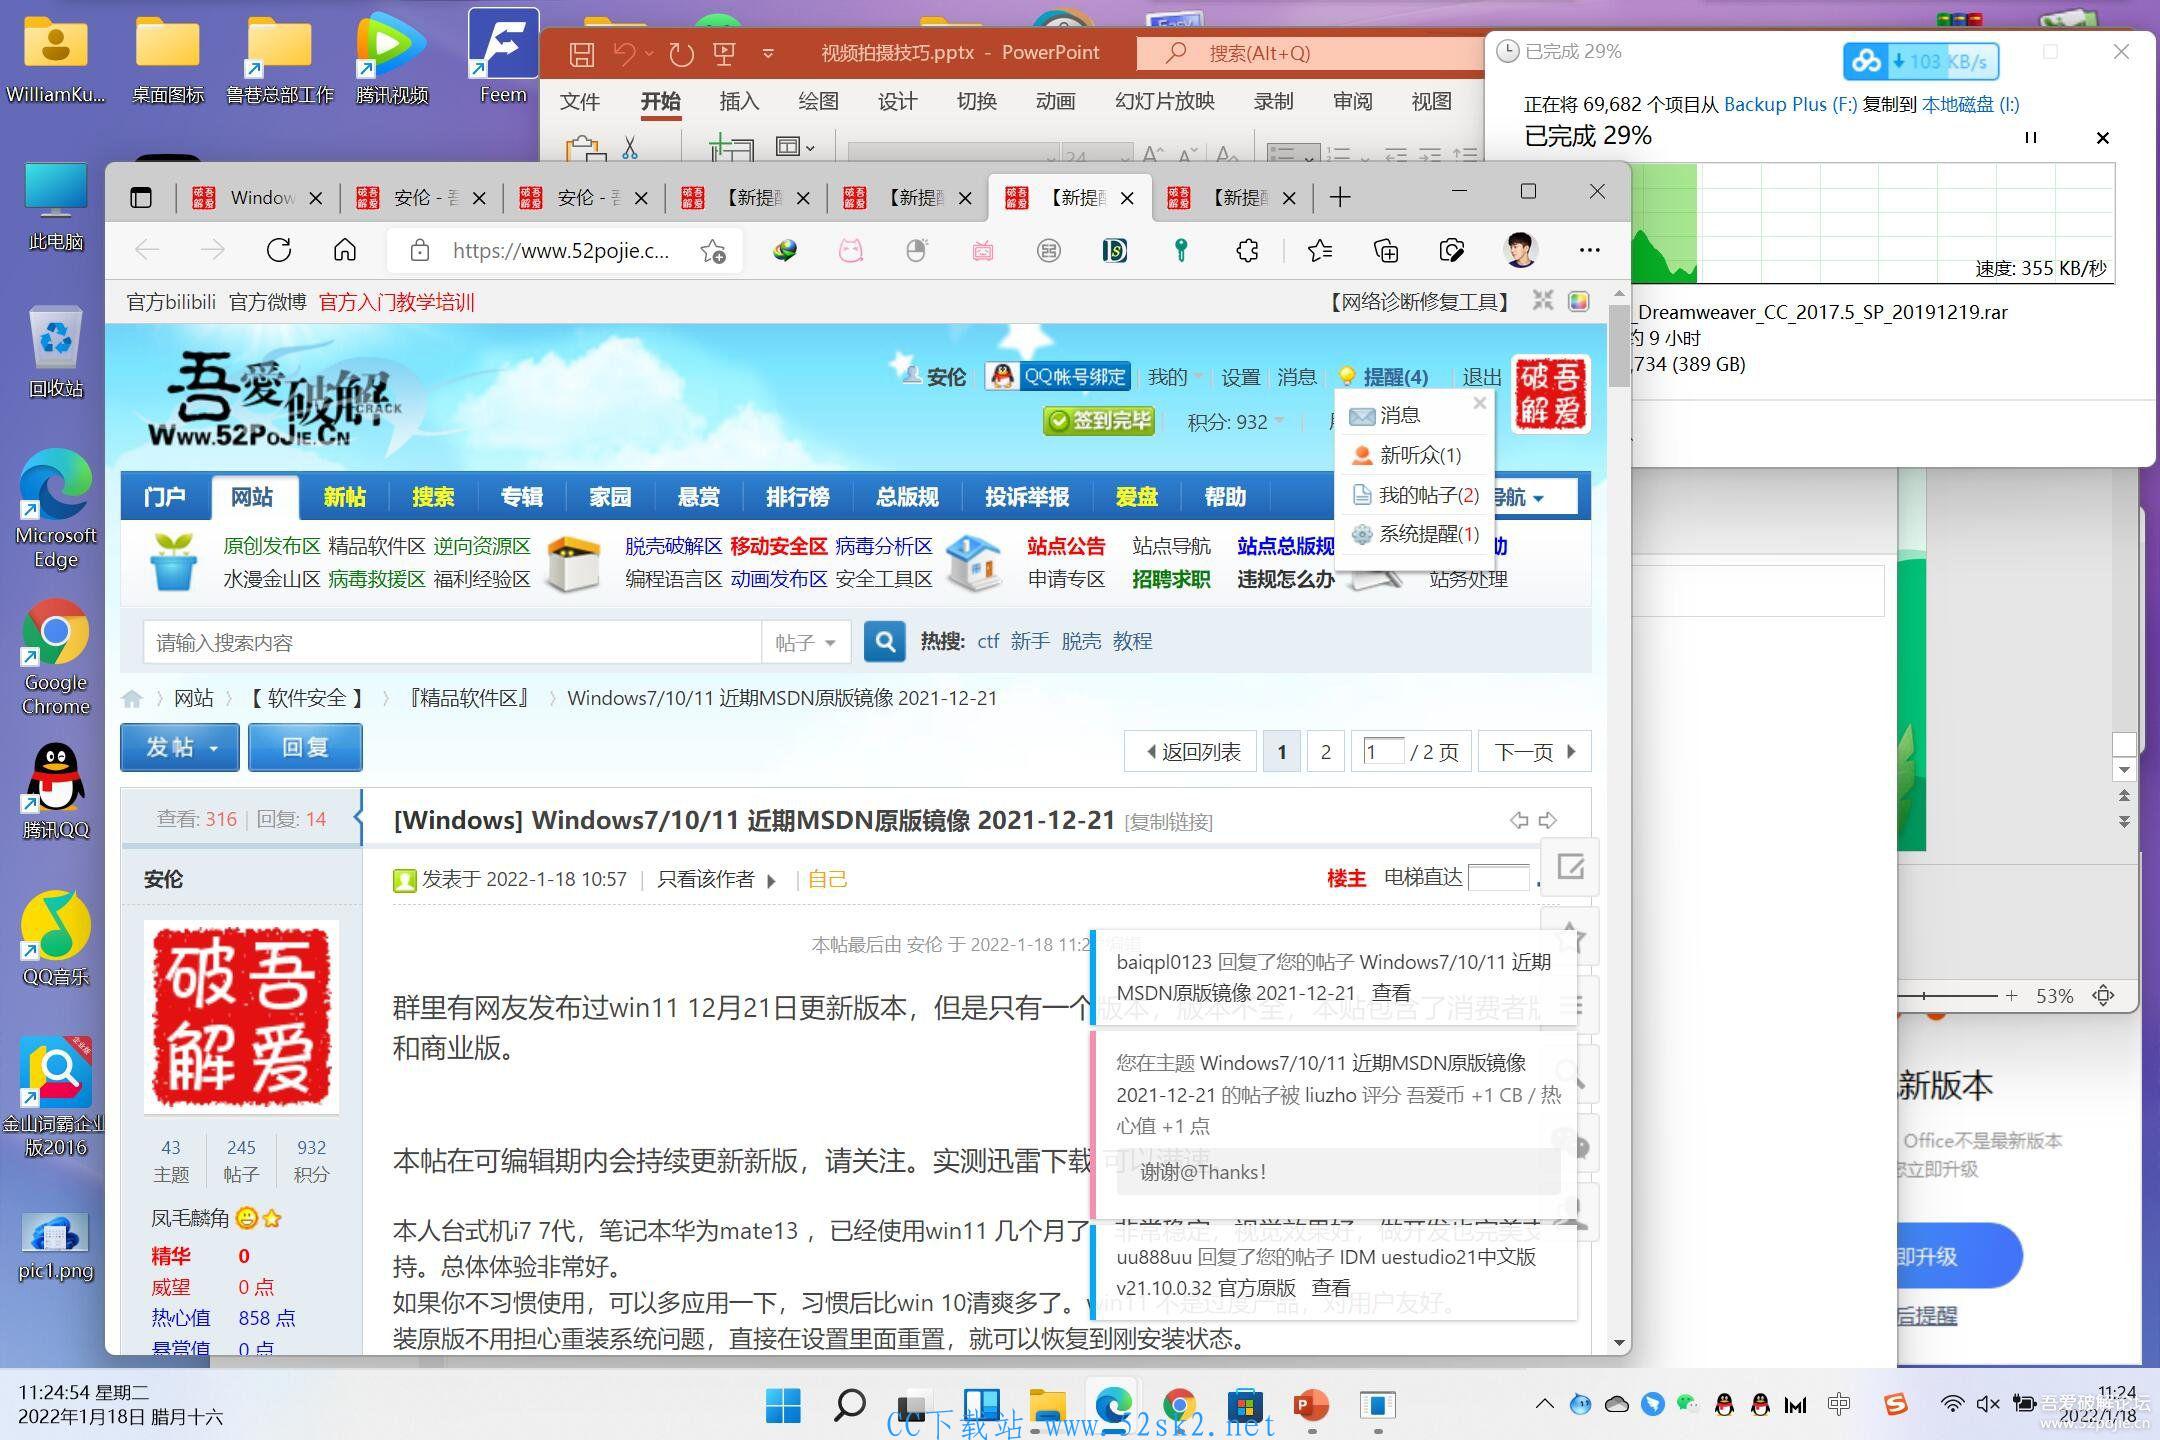Screen dimensions: 2160x1440
Task: Click PowerPoint undo arrow
Action: (624, 53)
